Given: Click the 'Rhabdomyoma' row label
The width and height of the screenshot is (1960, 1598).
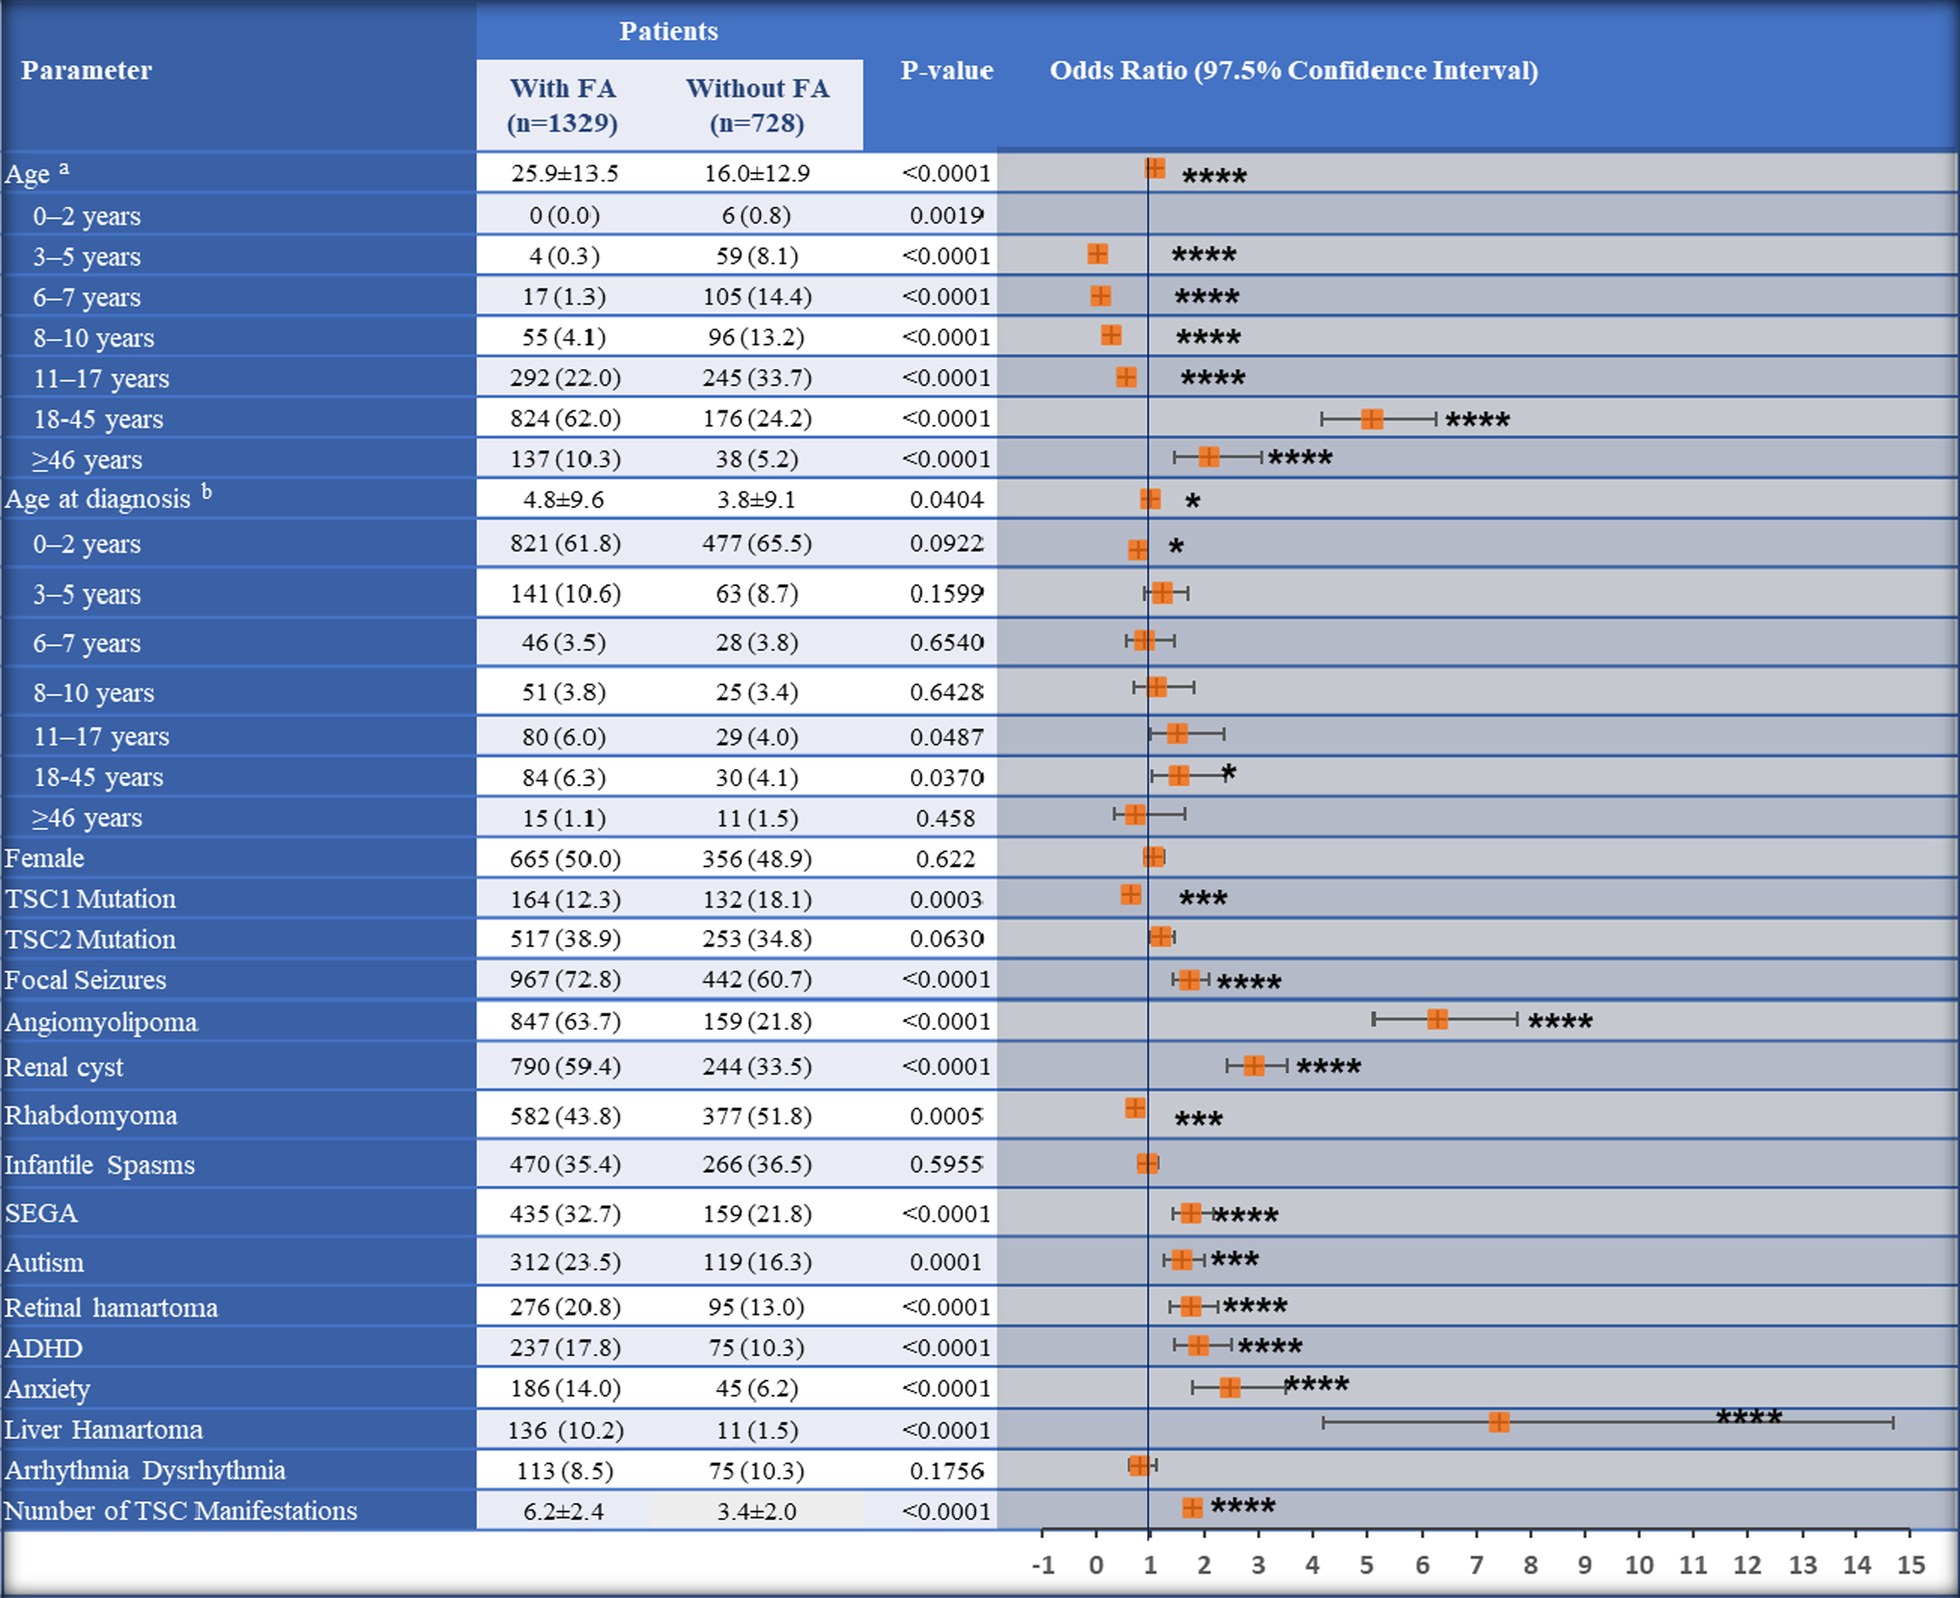Looking at the screenshot, I should point(90,1115).
